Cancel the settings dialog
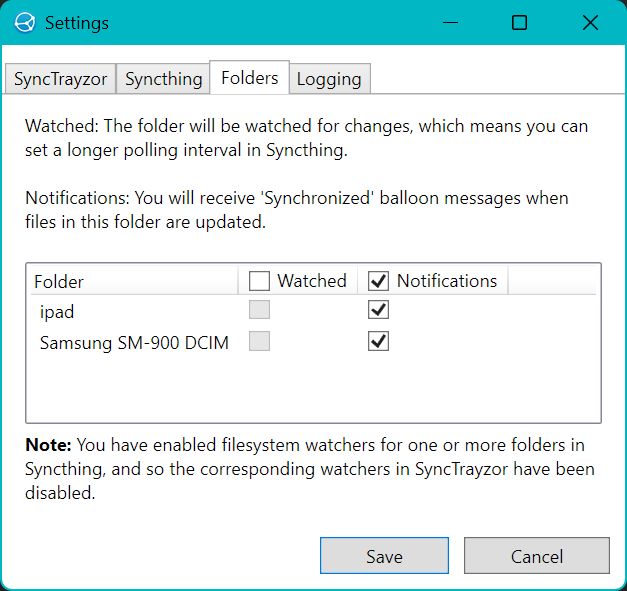Viewport: 627px width, 591px height. [x=537, y=556]
